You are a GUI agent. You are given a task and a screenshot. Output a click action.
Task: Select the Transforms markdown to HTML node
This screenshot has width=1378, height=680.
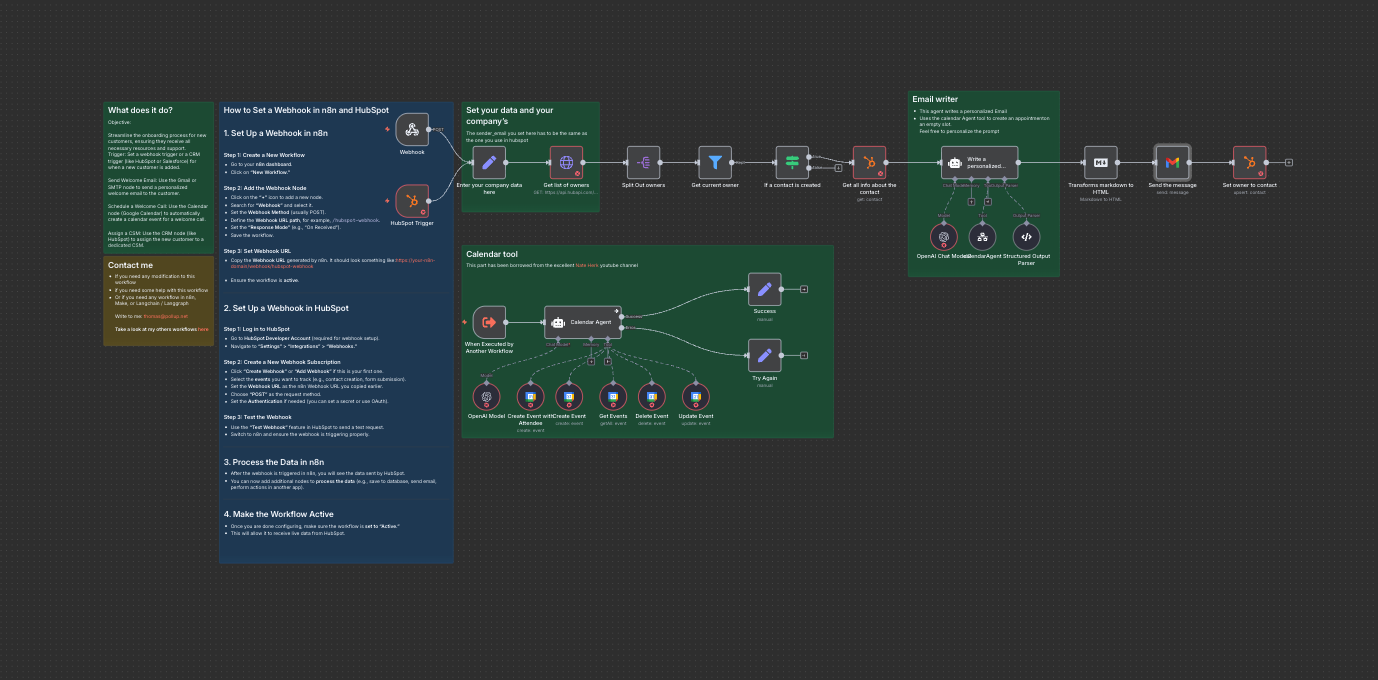1100,162
